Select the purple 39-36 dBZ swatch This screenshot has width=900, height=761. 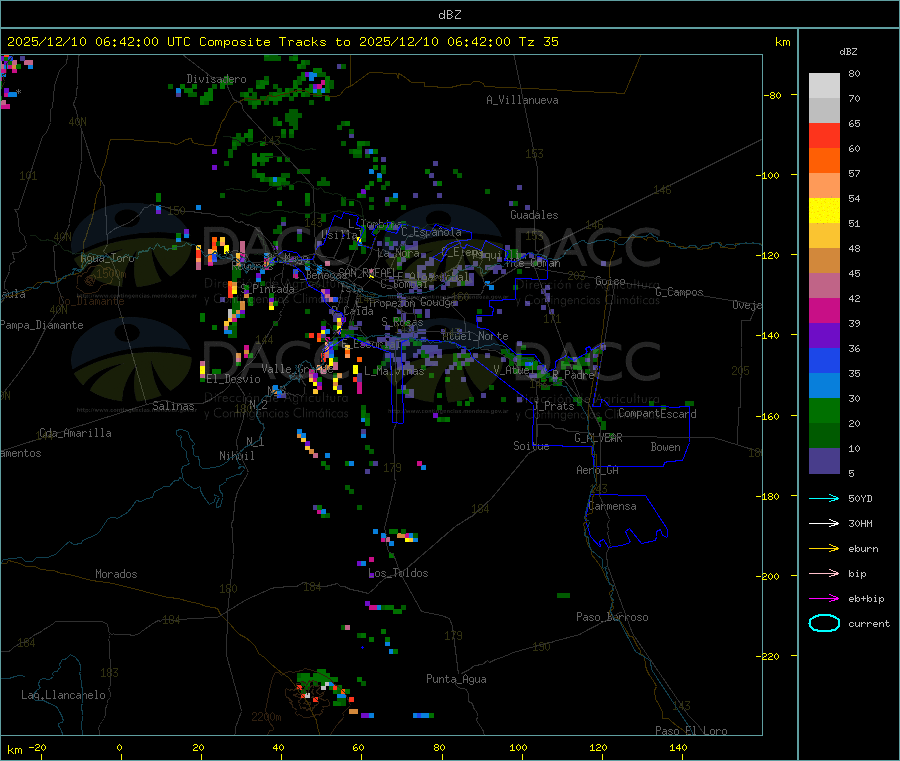(824, 336)
